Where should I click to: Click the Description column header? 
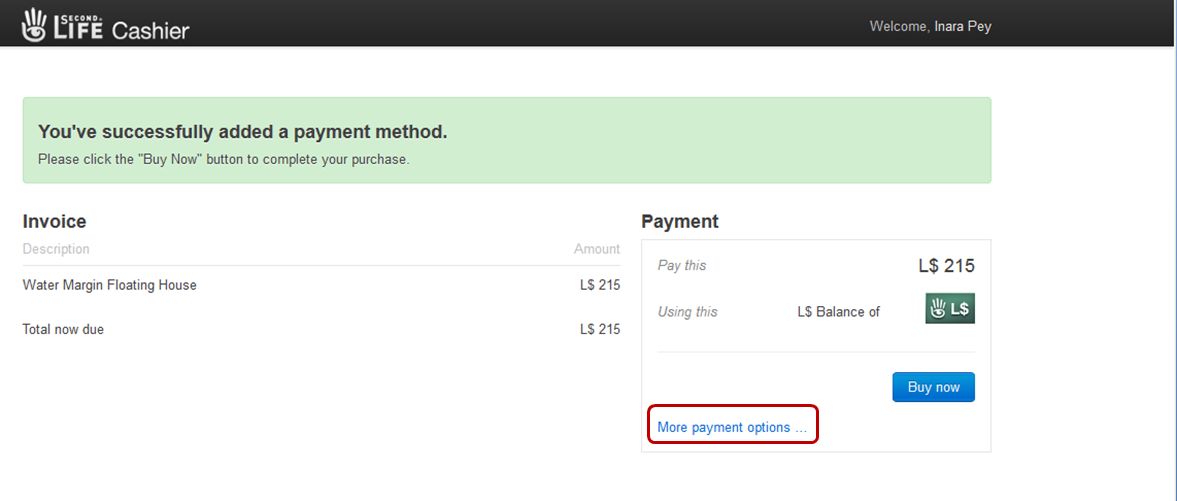click(x=56, y=249)
